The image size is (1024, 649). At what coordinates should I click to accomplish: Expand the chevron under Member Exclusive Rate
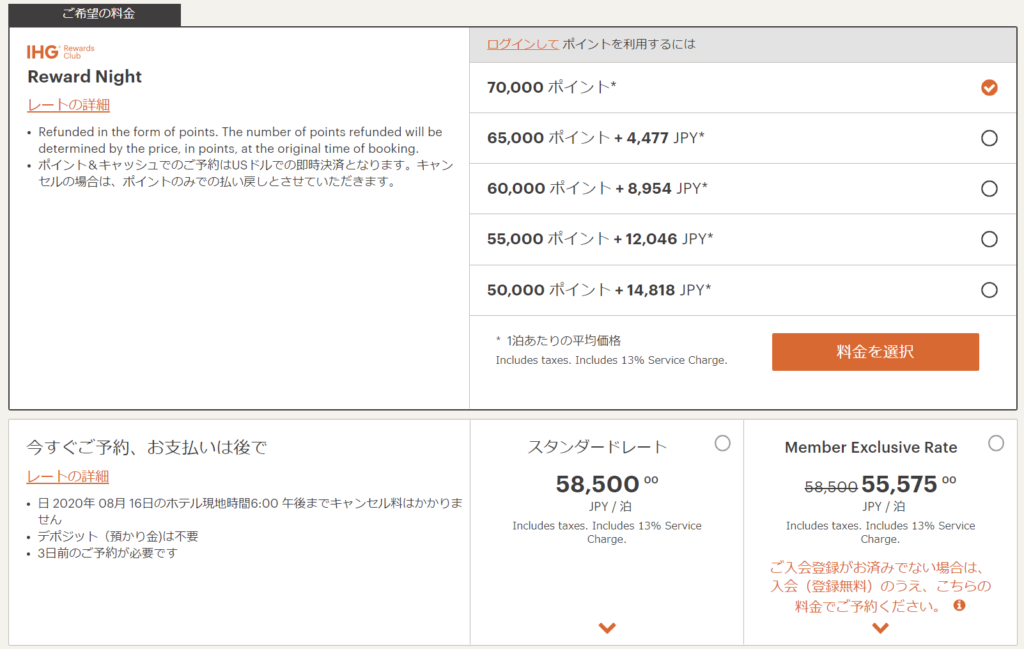pos(880,628)
